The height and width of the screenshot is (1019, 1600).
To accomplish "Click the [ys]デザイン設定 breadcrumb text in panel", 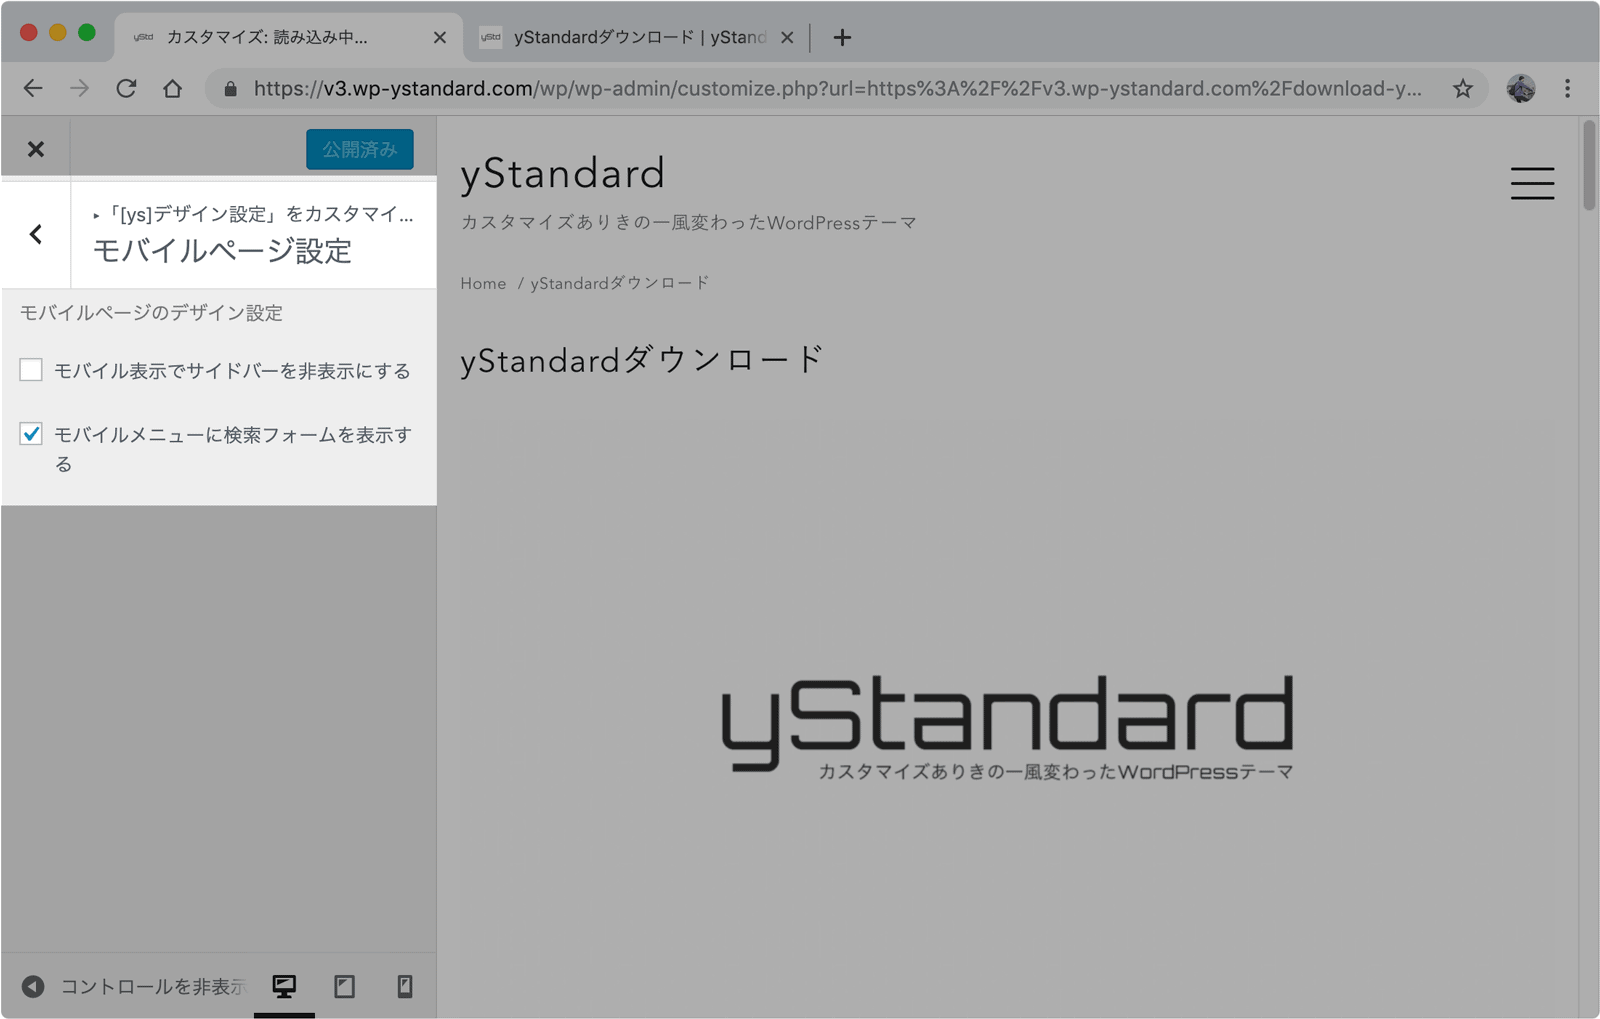I will [x=252, y=214].
